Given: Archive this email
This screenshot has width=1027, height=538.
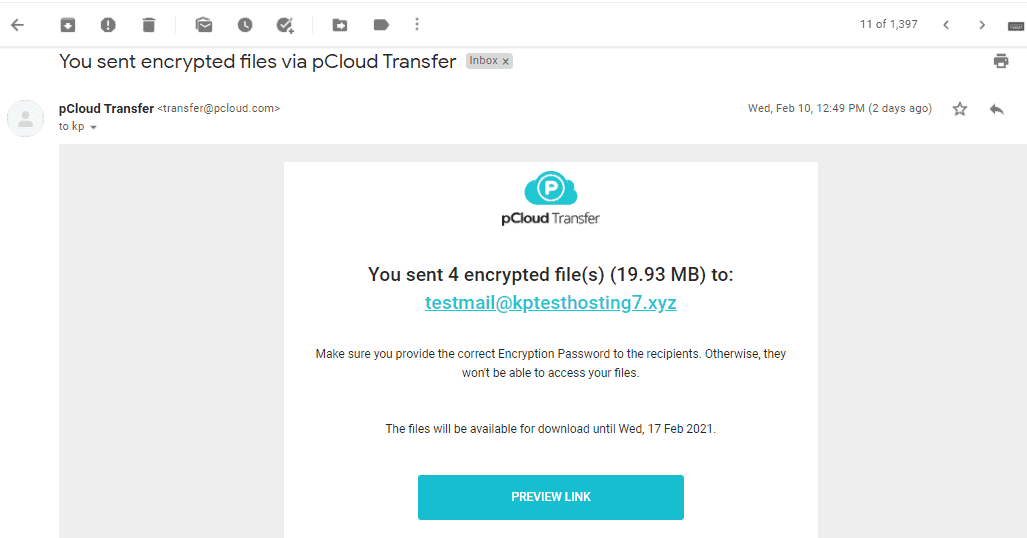Looking at the screenshot, I should (x=68, y=25).
